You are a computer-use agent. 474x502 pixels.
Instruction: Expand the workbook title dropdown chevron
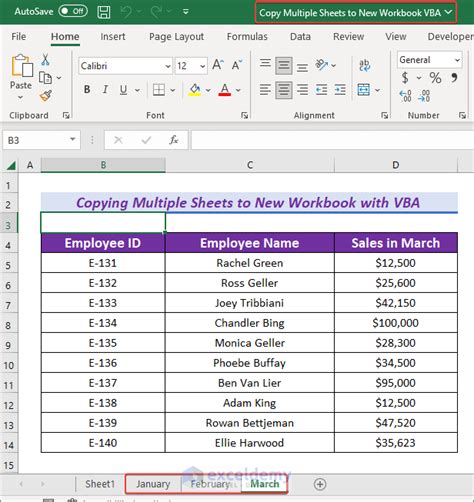click(x=449, y=12)
